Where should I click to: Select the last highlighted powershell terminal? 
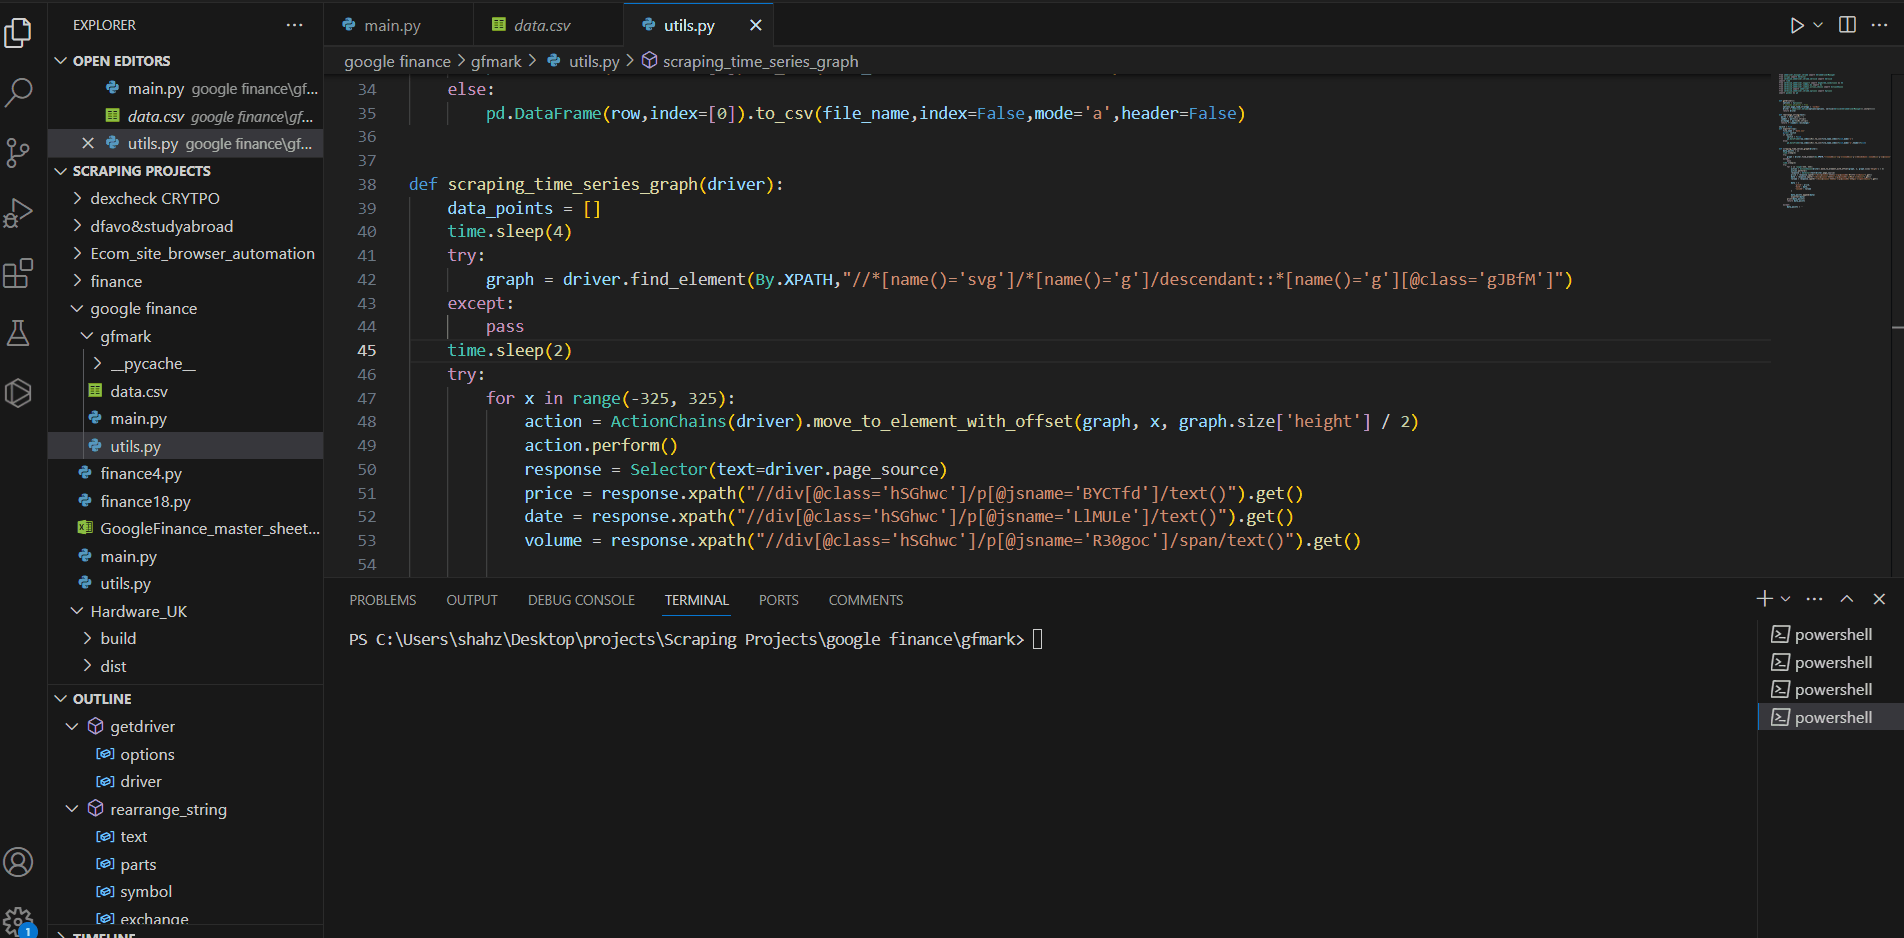click(1830, 718)
